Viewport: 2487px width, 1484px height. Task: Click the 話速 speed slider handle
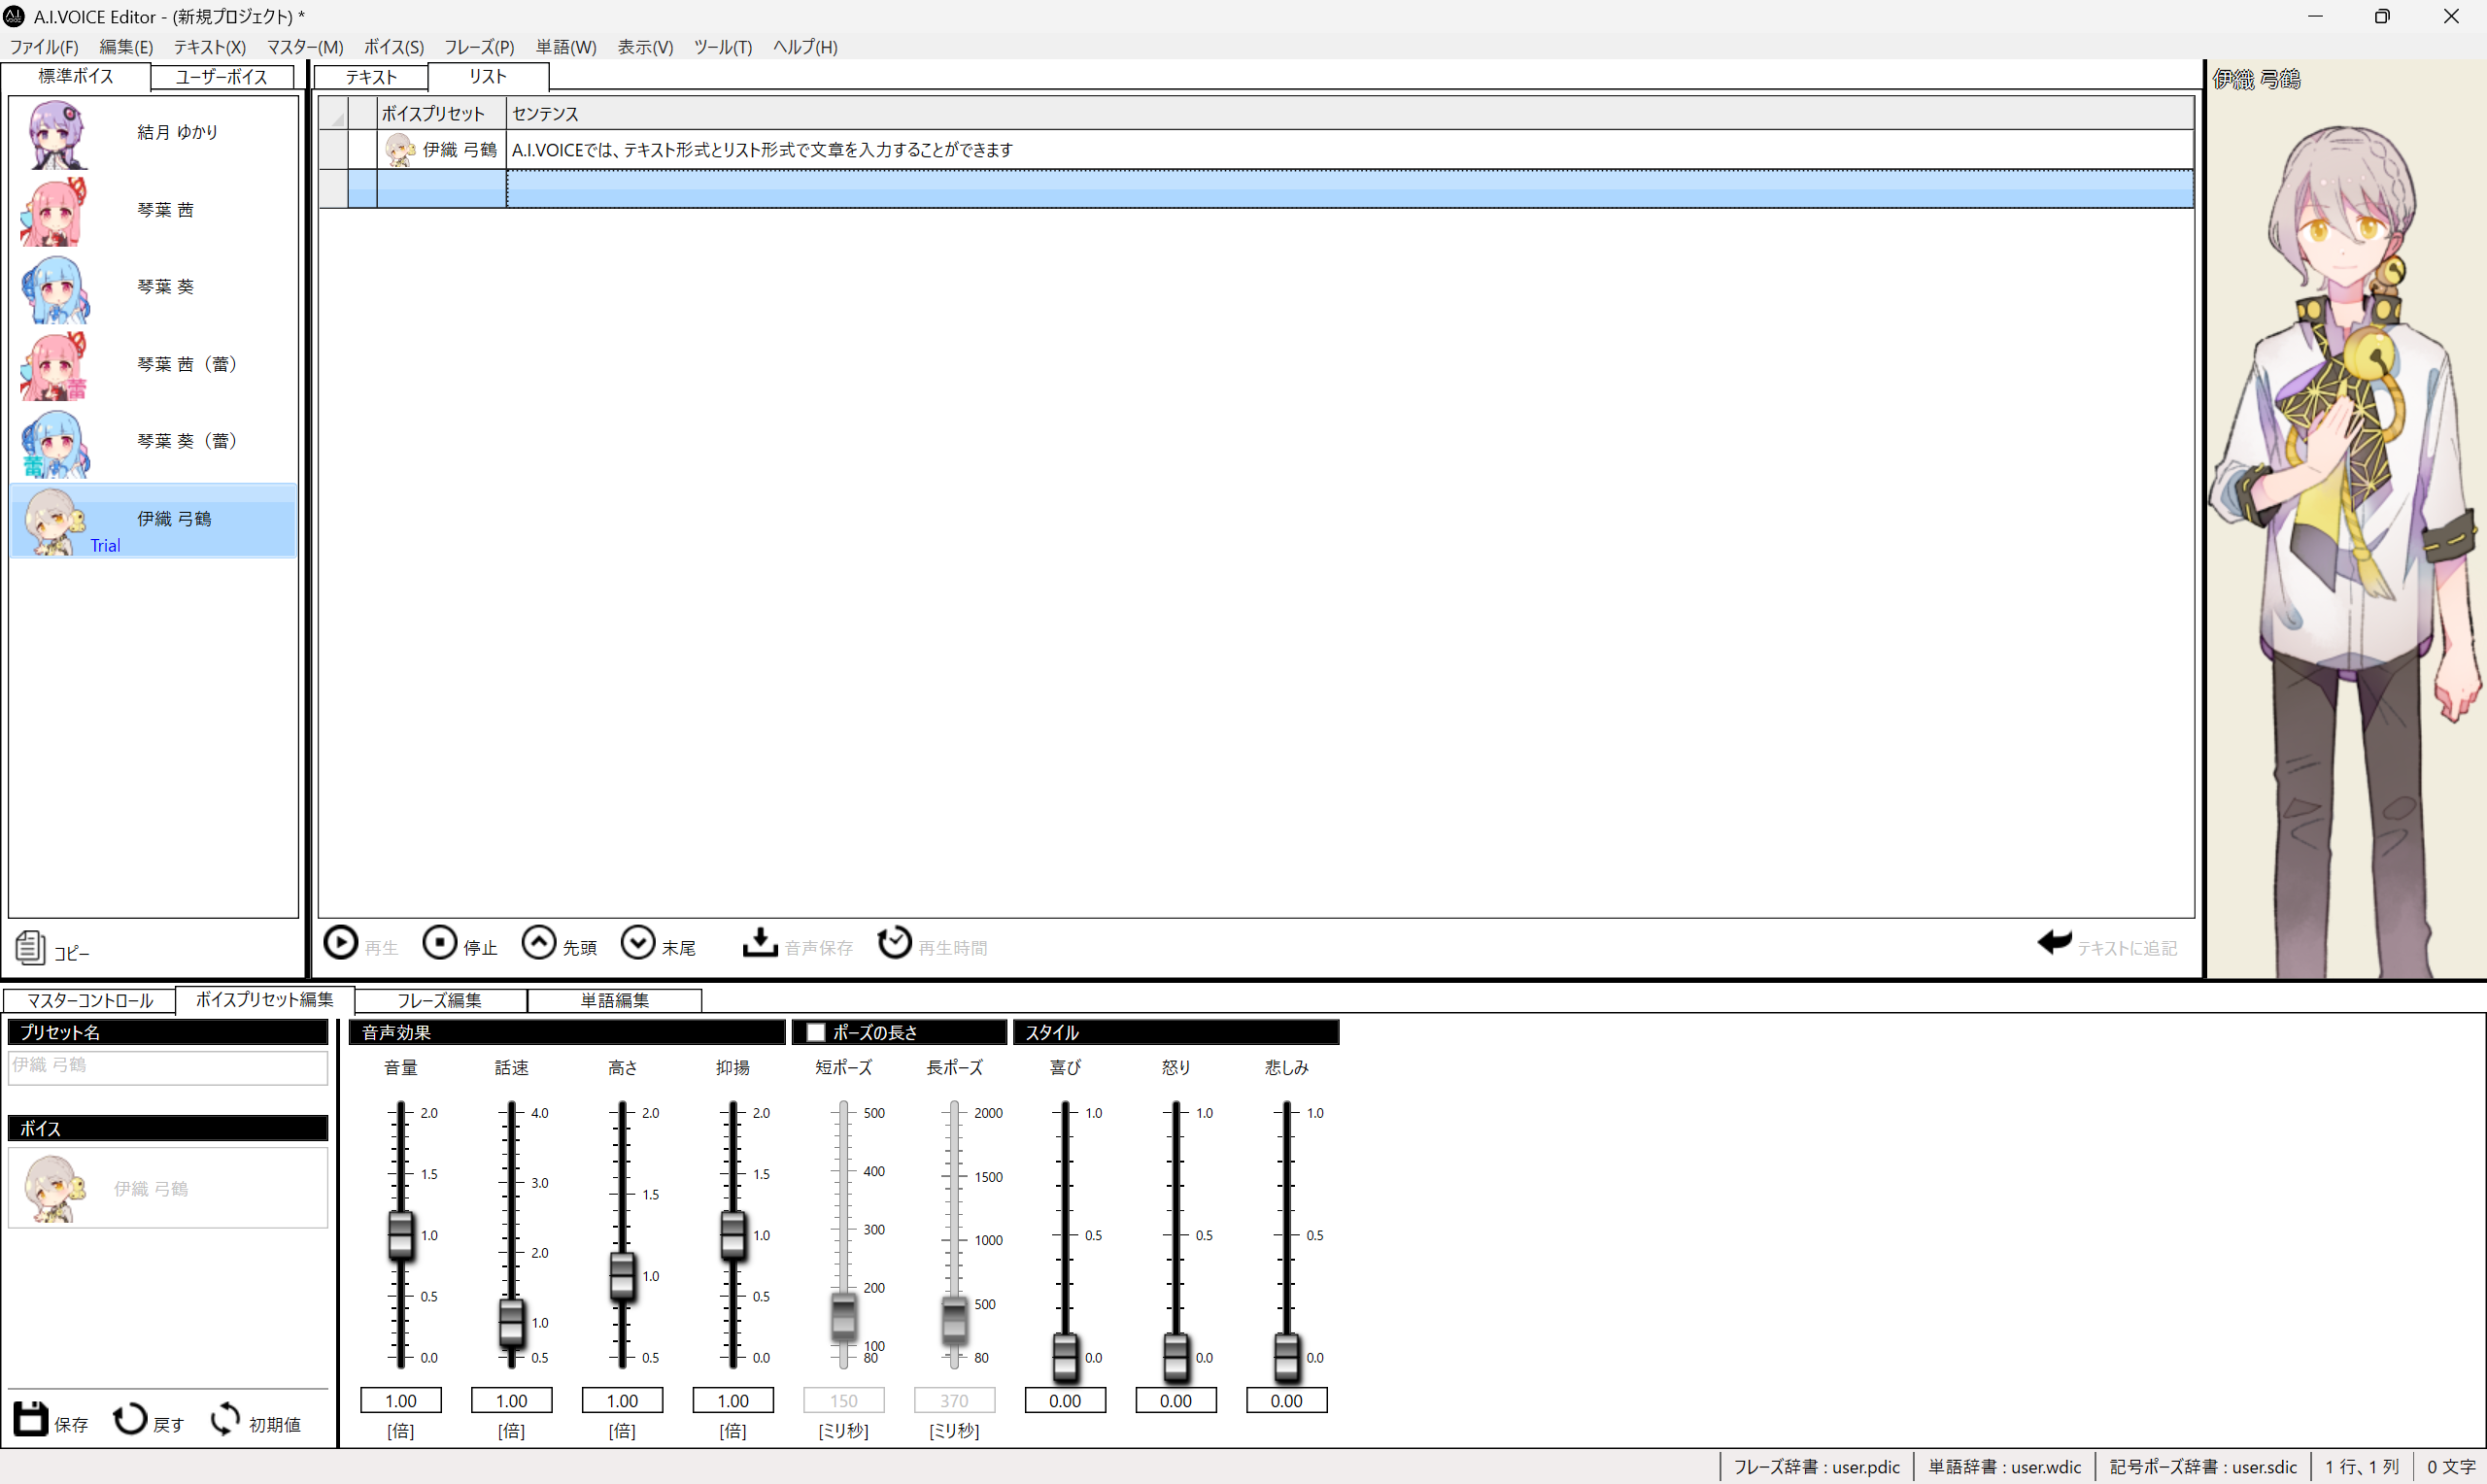pos(511,1323)
